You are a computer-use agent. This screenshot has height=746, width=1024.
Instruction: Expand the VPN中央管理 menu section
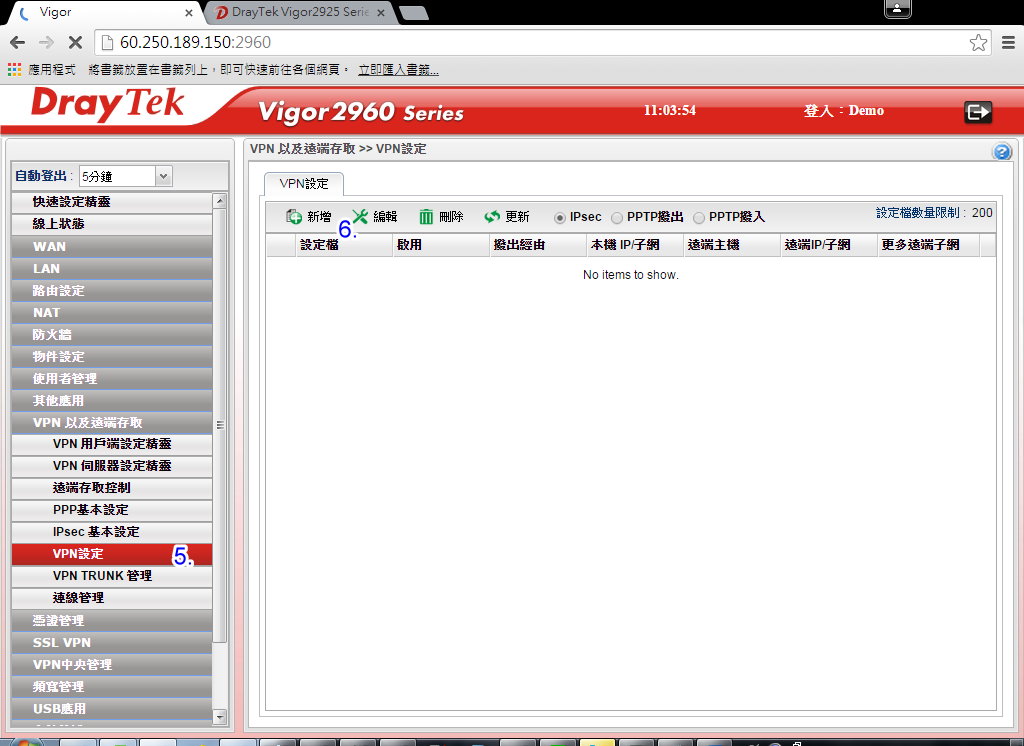pos(112,664)
